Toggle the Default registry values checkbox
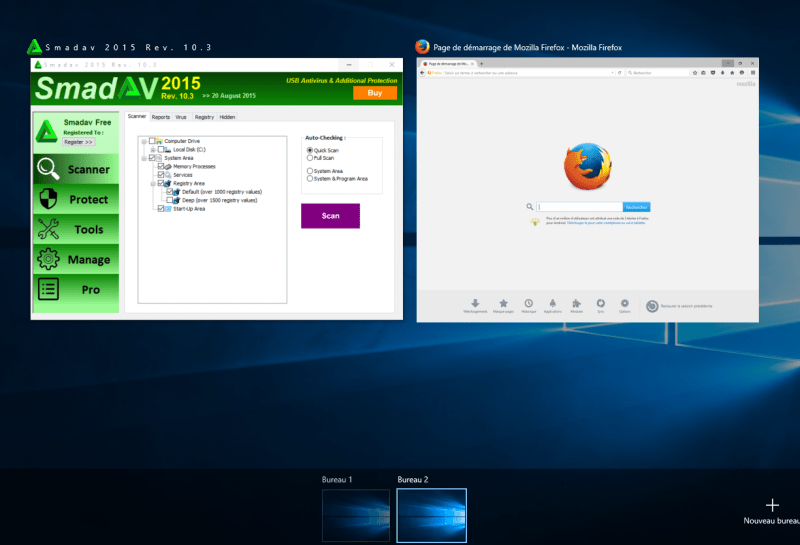The image size is (800, 545). [169, 192]
